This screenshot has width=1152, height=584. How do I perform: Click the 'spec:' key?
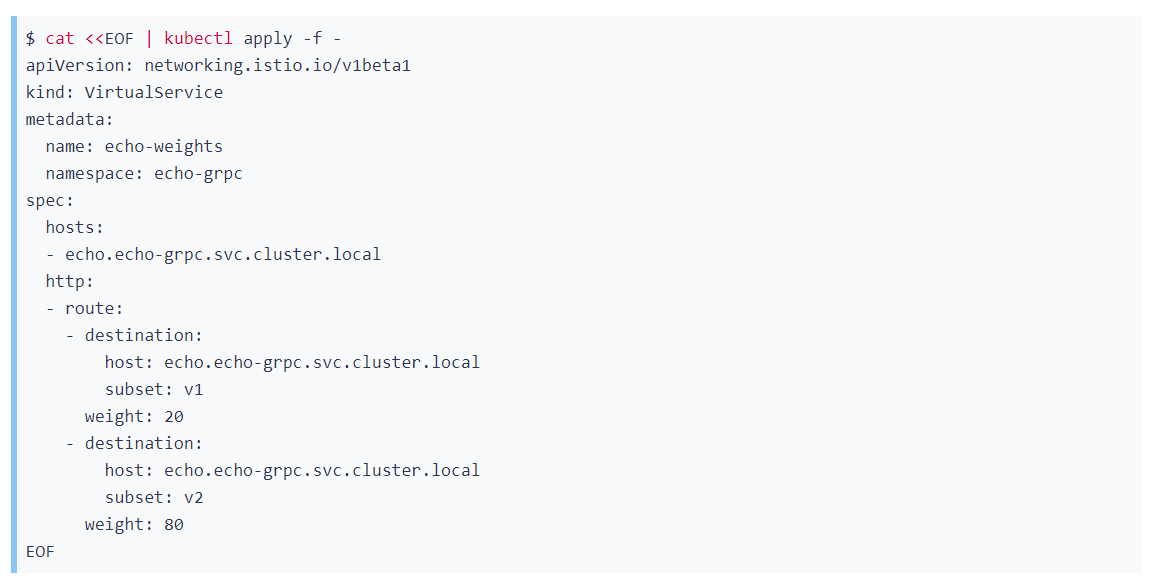pos(50,200)
